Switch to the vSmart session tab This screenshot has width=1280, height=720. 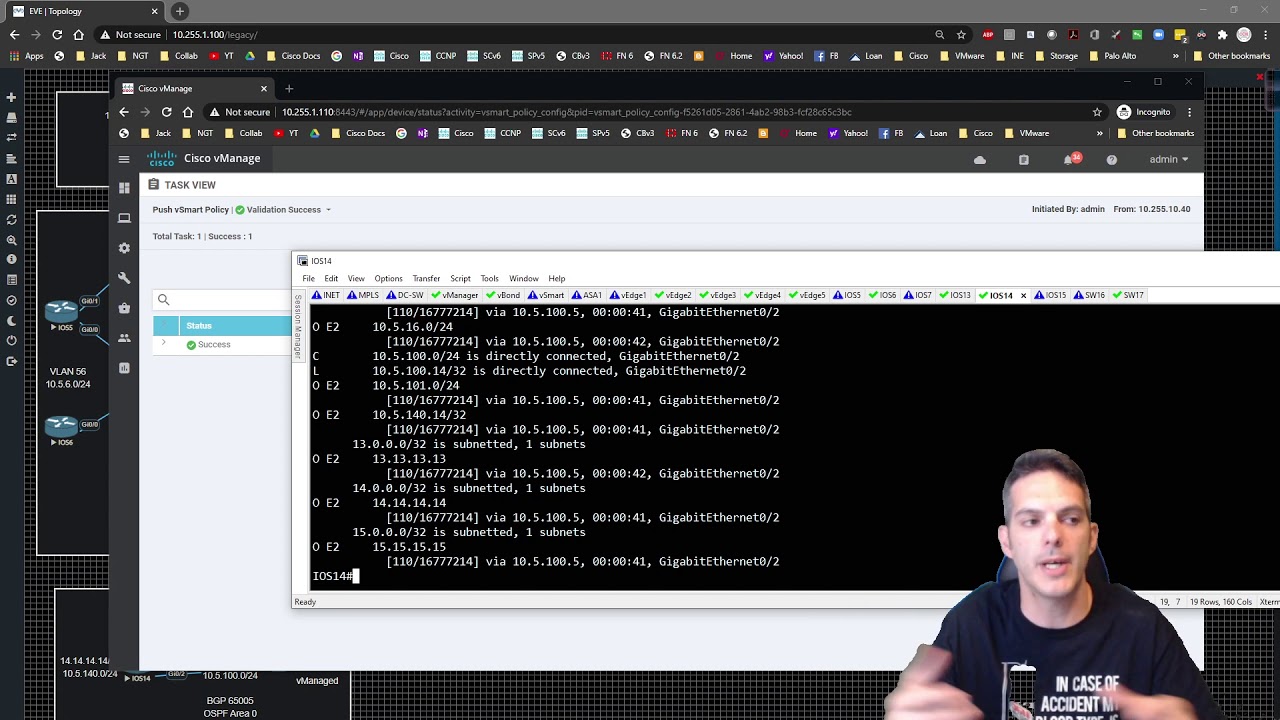(546, 295)
